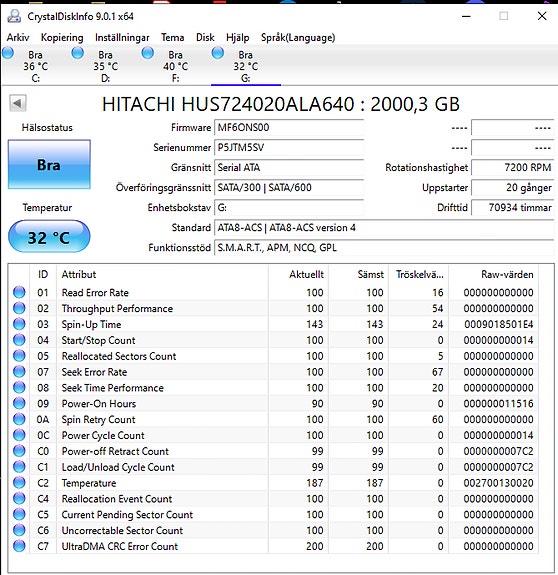Image resolution: width=558 pixels, height=575 pixels.
Task: Click status orb of Temperature attribute row
Action: point(19,483)
